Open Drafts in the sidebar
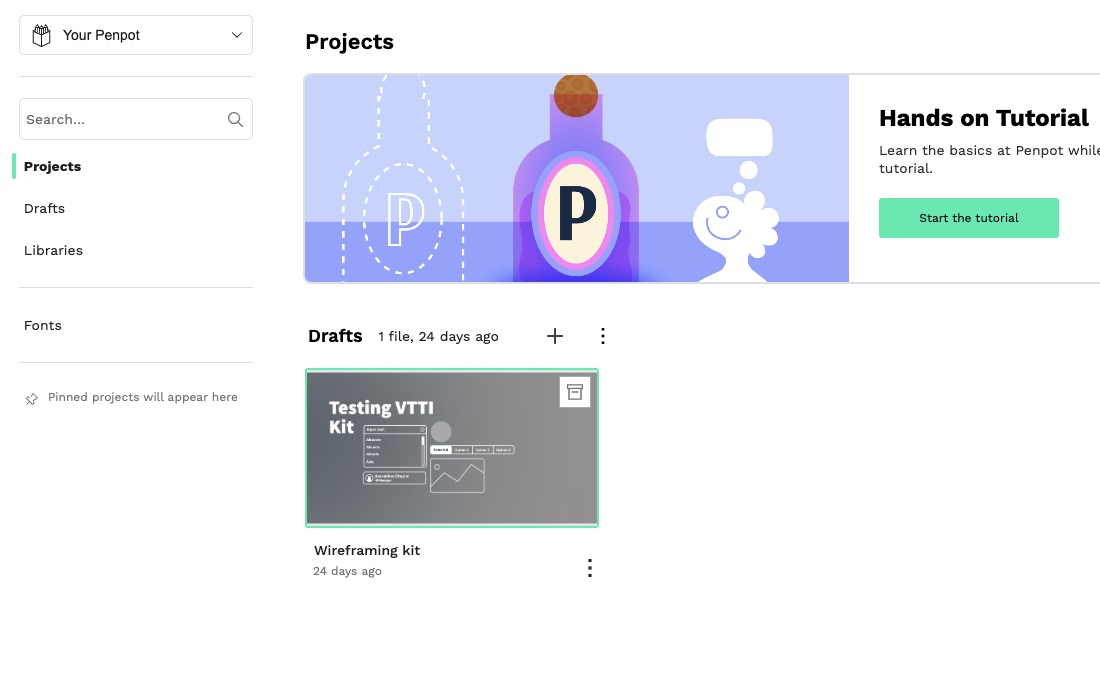 click(x=44, y=208)
